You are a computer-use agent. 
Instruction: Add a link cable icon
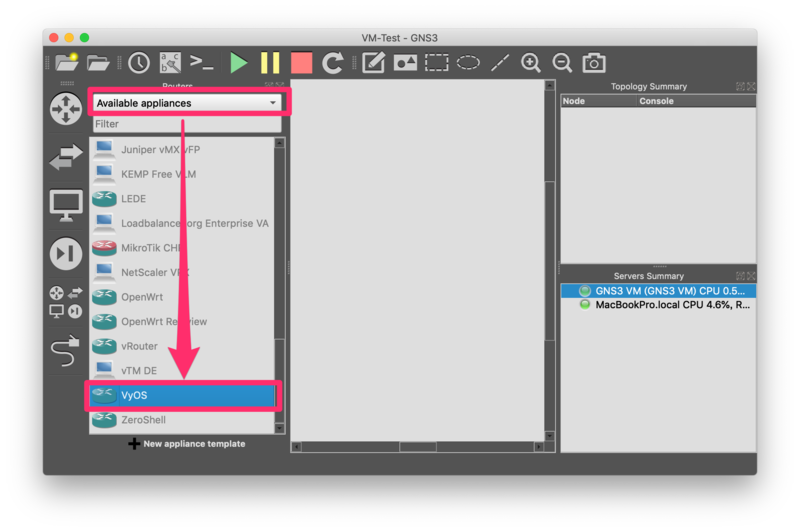66,350
